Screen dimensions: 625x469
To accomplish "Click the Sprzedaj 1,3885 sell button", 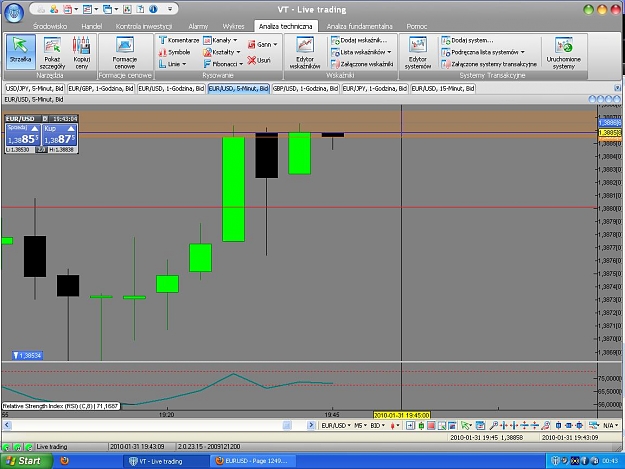I will tap(23, 135).
